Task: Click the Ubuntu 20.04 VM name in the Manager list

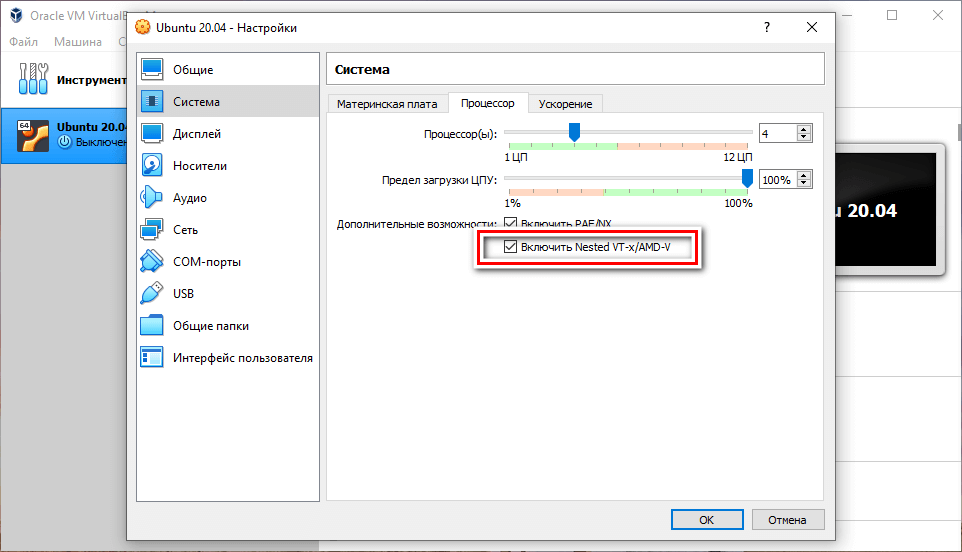Action: (92, 127)
